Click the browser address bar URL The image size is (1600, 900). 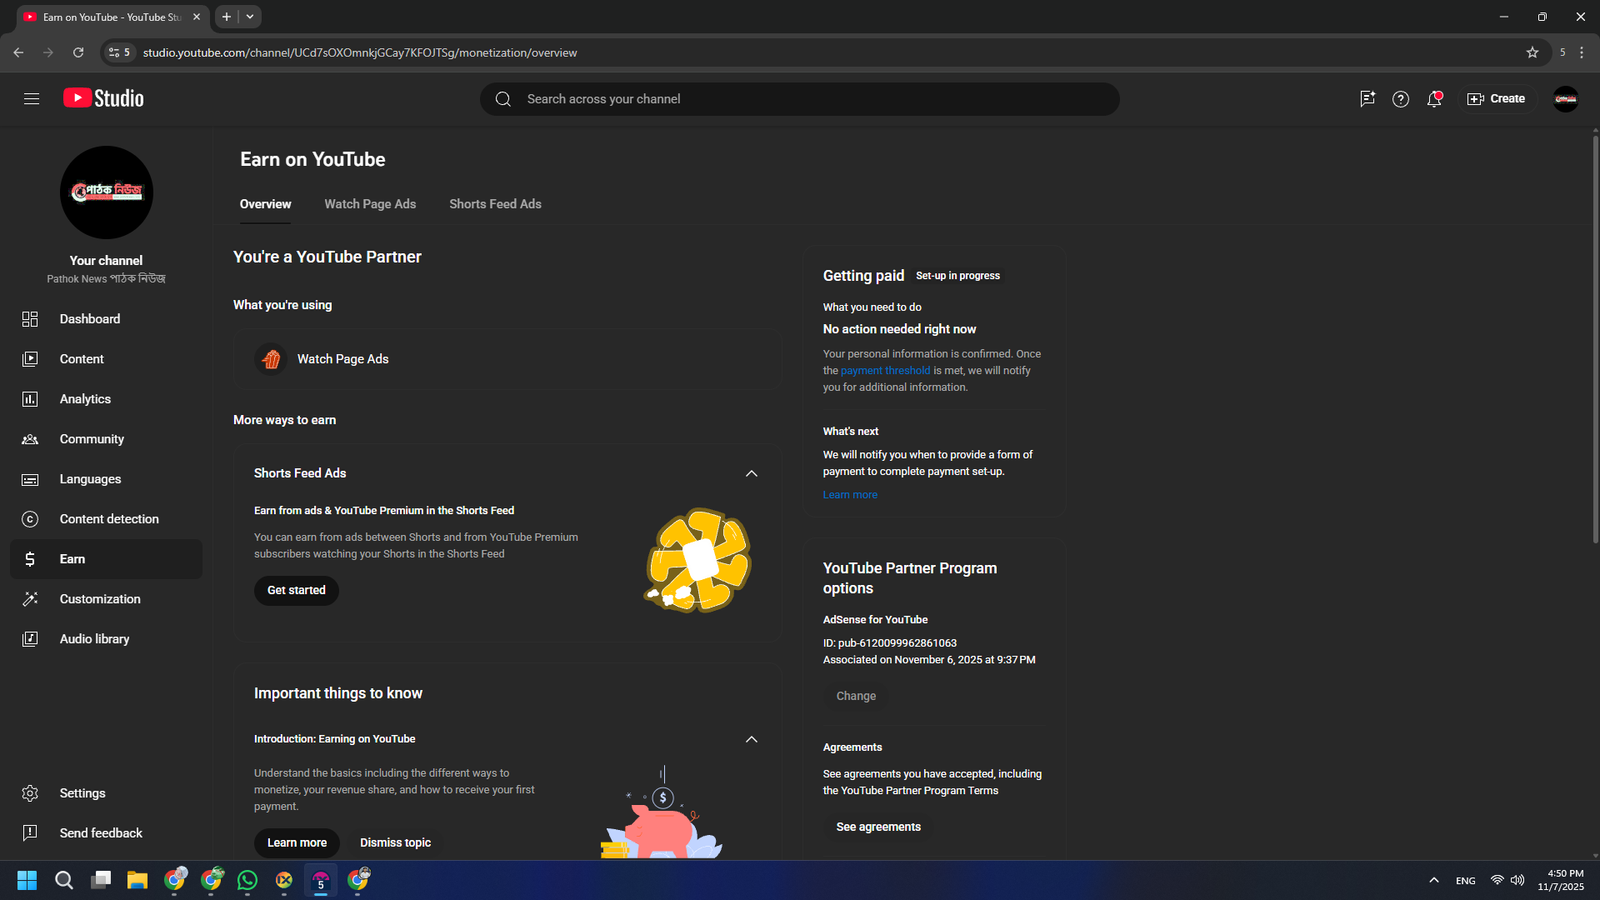tap(360, 53)
